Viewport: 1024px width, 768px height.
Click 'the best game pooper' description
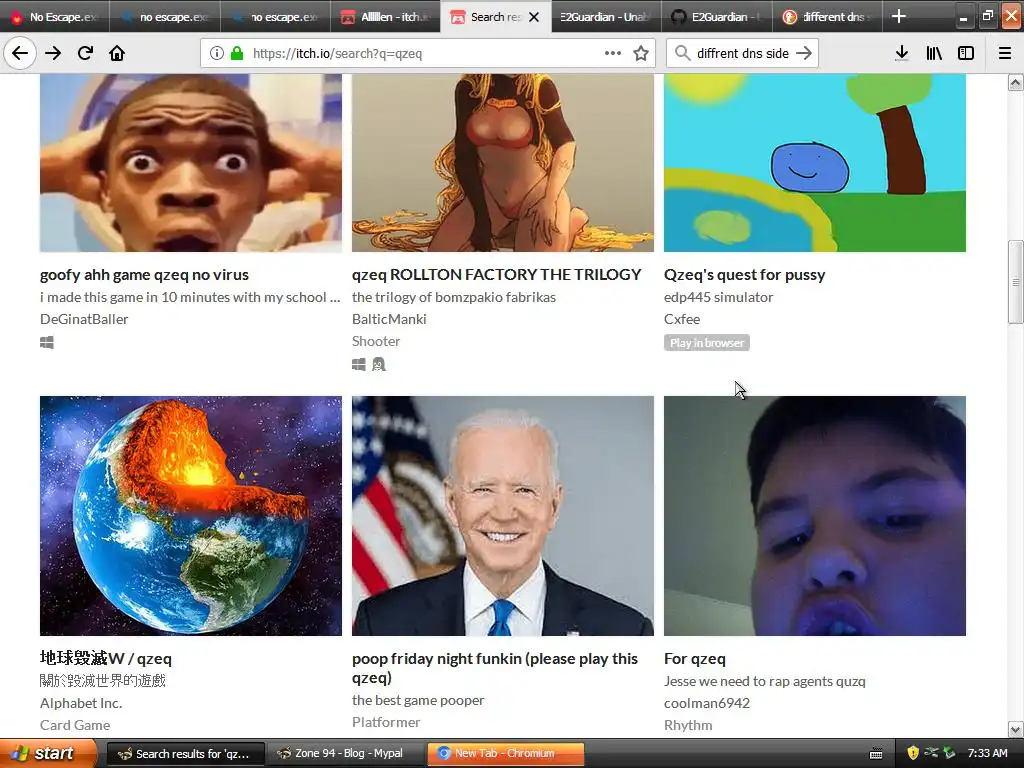(x=418, y=699)
